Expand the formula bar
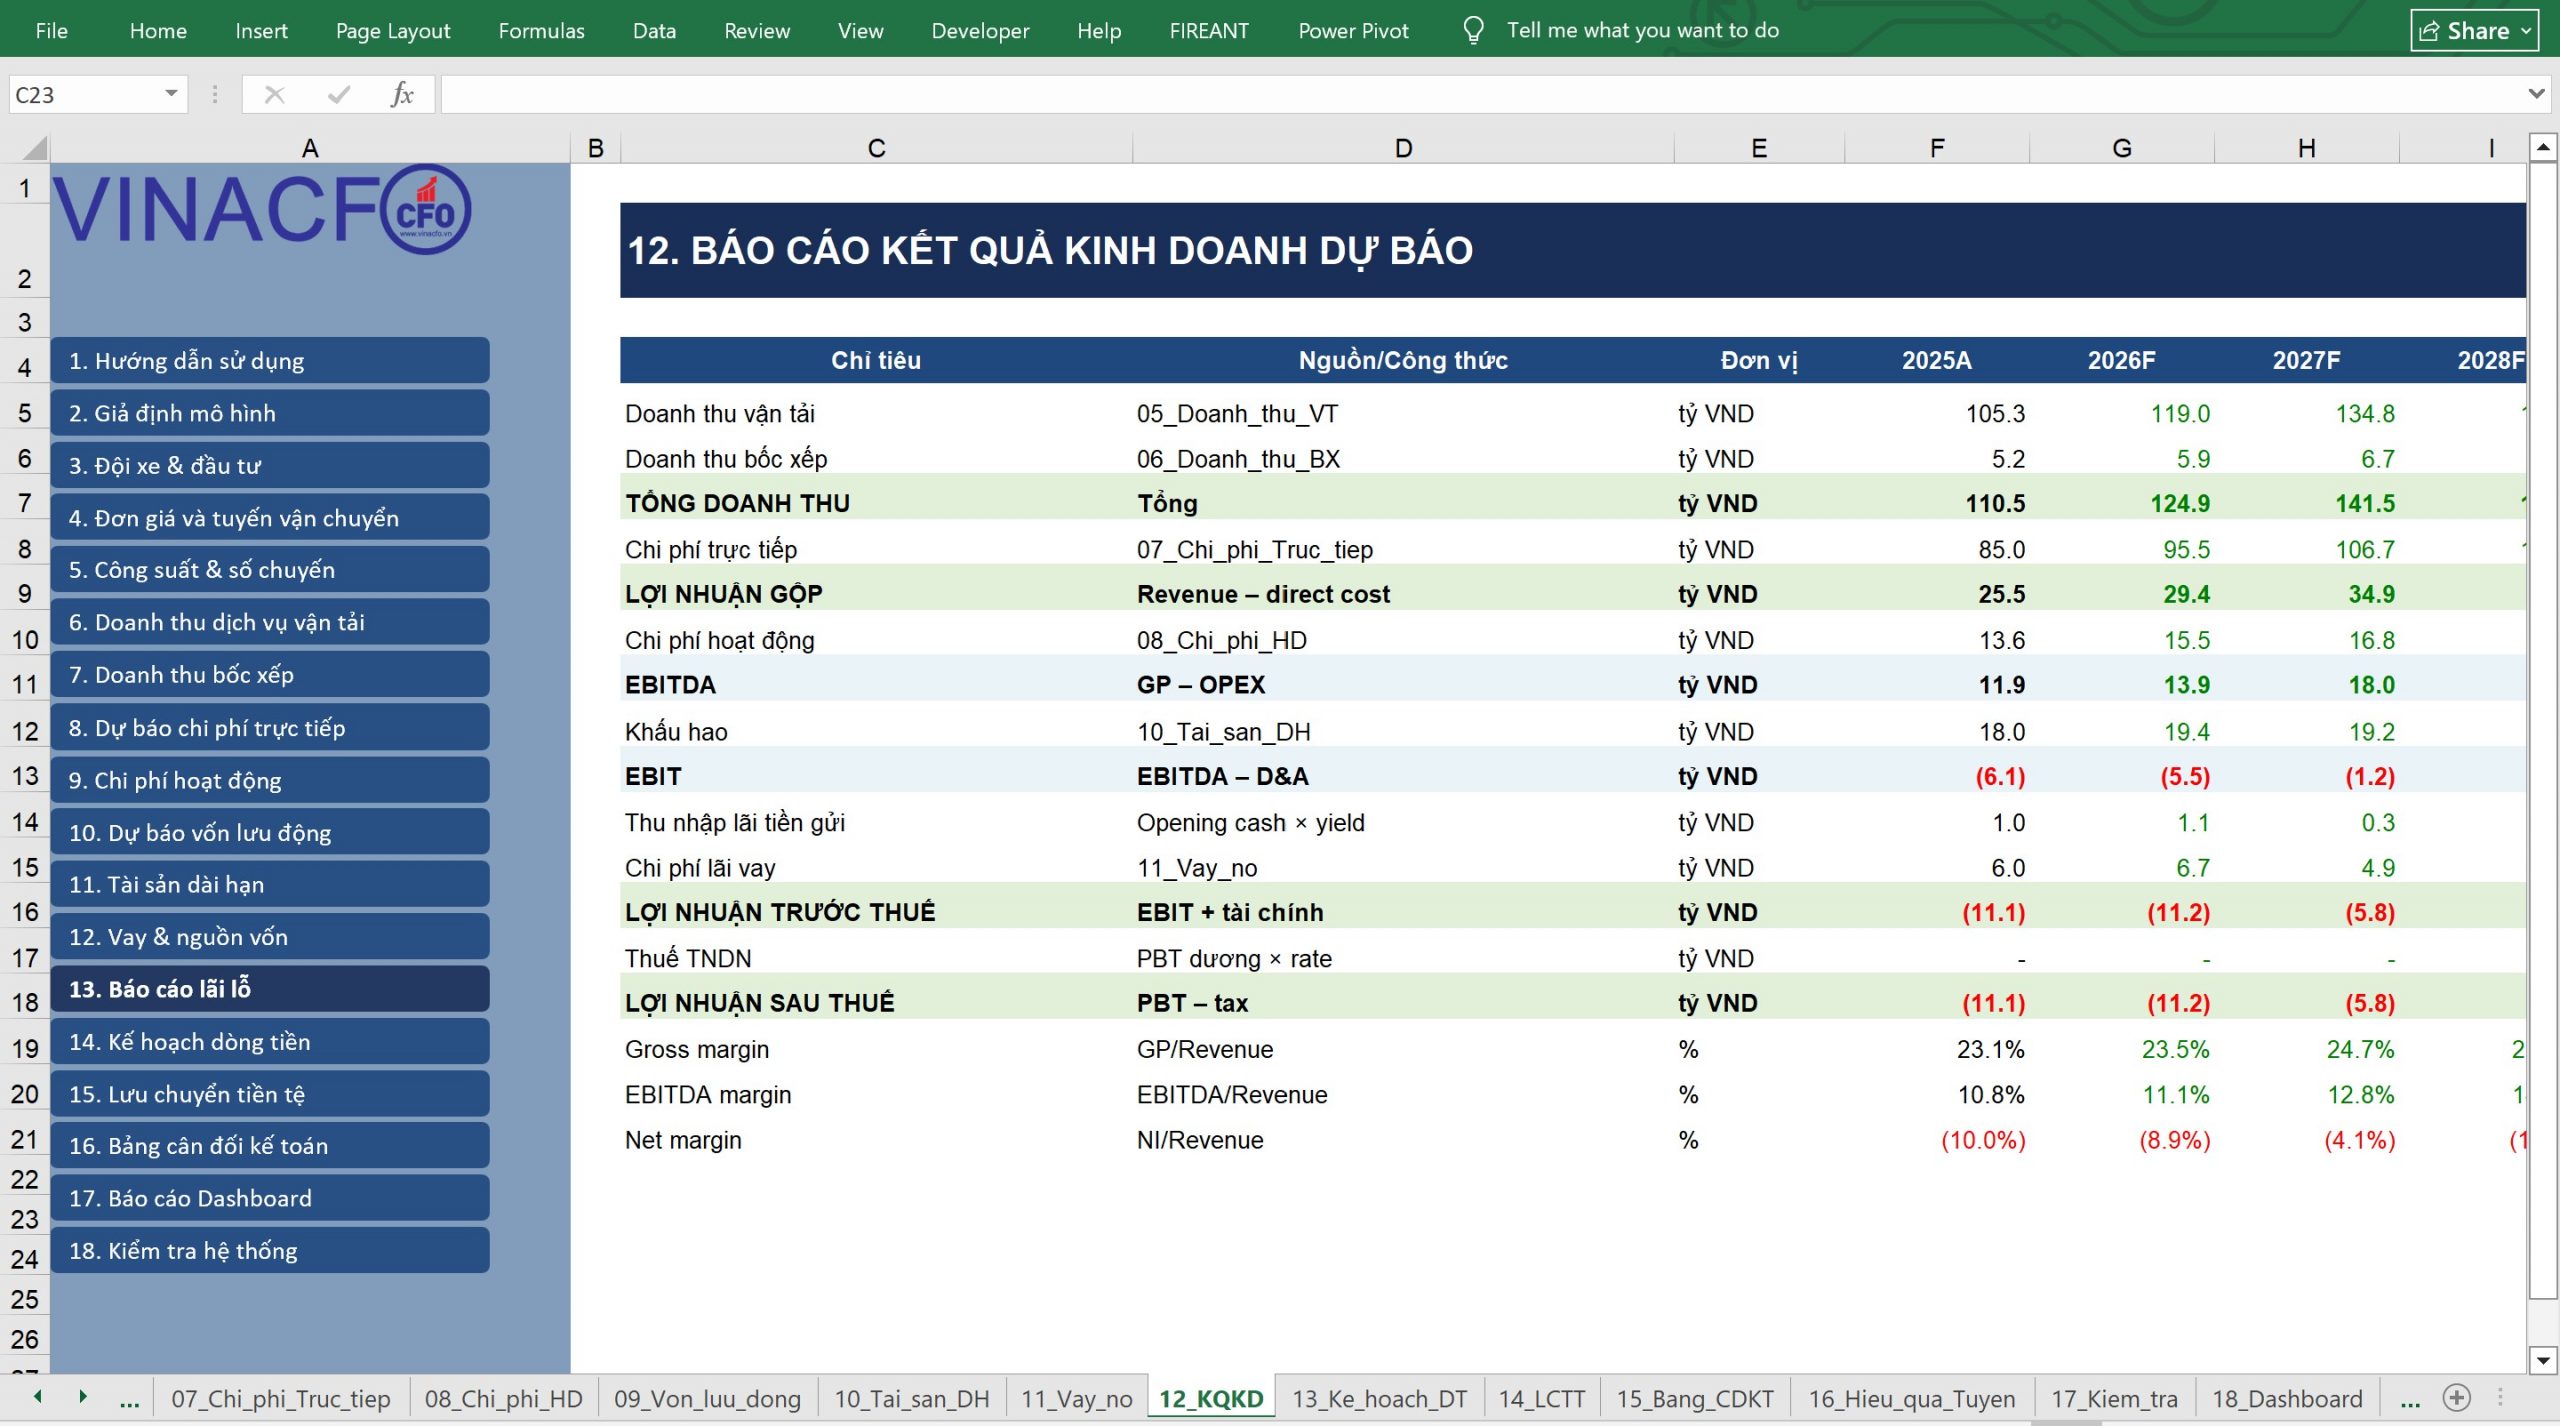 [x=2536, y=94]
